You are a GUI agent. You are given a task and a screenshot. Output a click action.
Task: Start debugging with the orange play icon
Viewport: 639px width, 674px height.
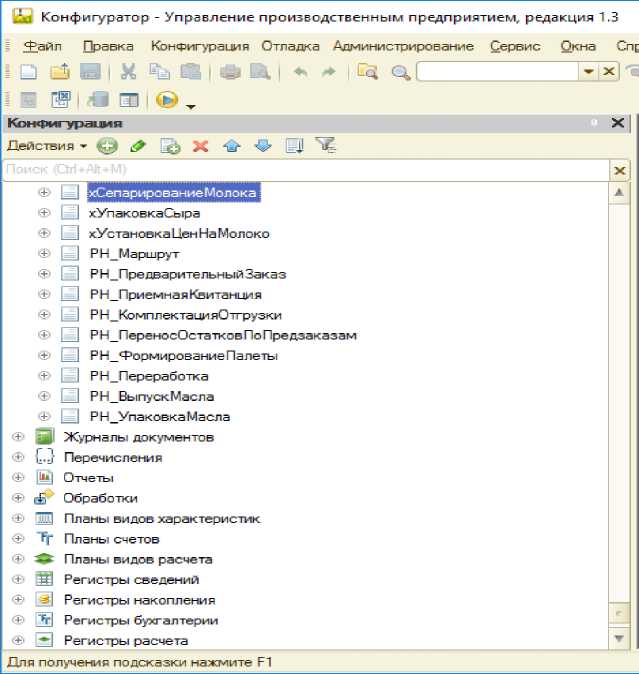(x=167, y=100)
